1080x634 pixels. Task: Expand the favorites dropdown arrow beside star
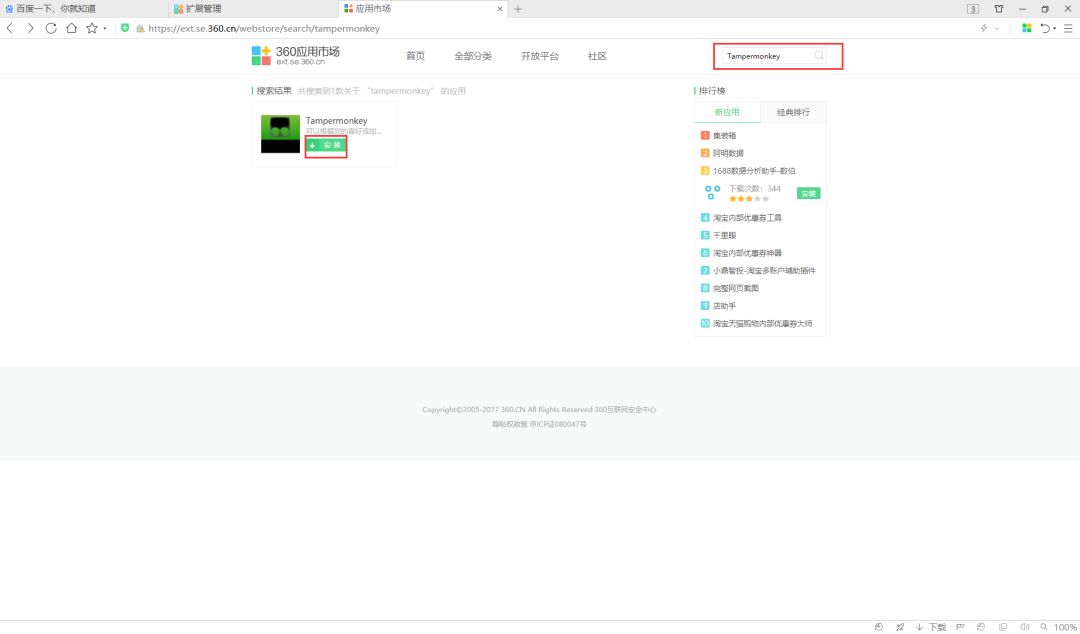(105, 29)
